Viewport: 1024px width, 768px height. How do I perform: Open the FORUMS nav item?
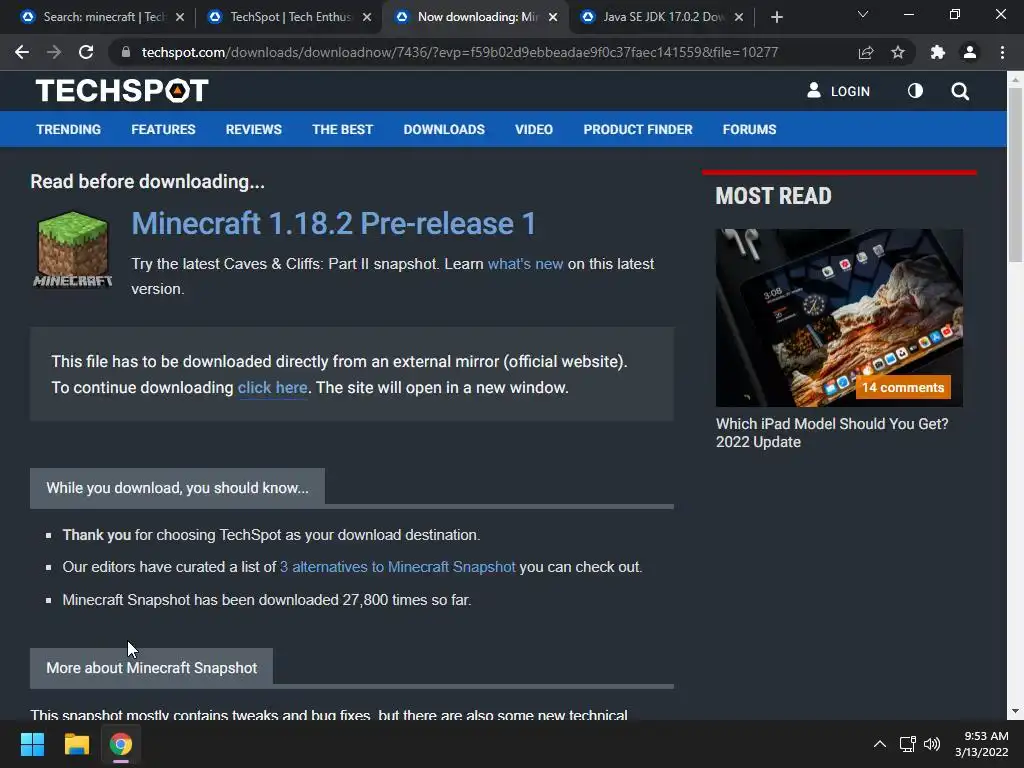point(749,129)
